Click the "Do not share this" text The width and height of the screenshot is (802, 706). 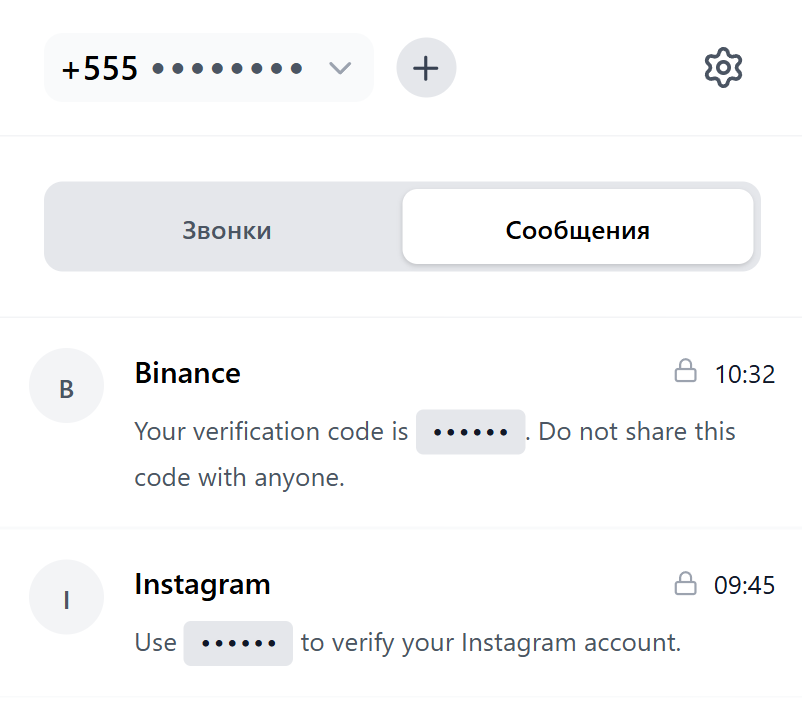[637, 432]
